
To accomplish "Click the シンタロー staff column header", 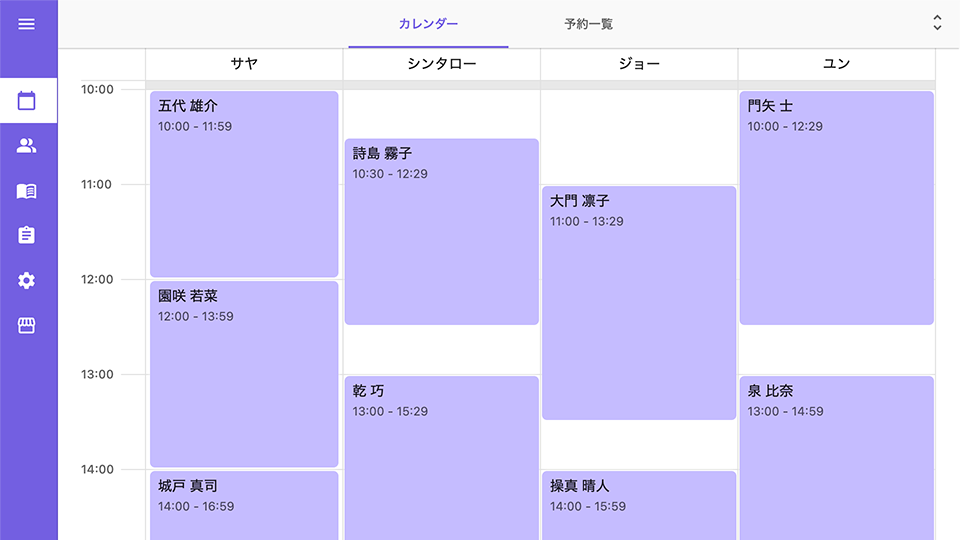I will pyautogui.click(x=441, y=64).
